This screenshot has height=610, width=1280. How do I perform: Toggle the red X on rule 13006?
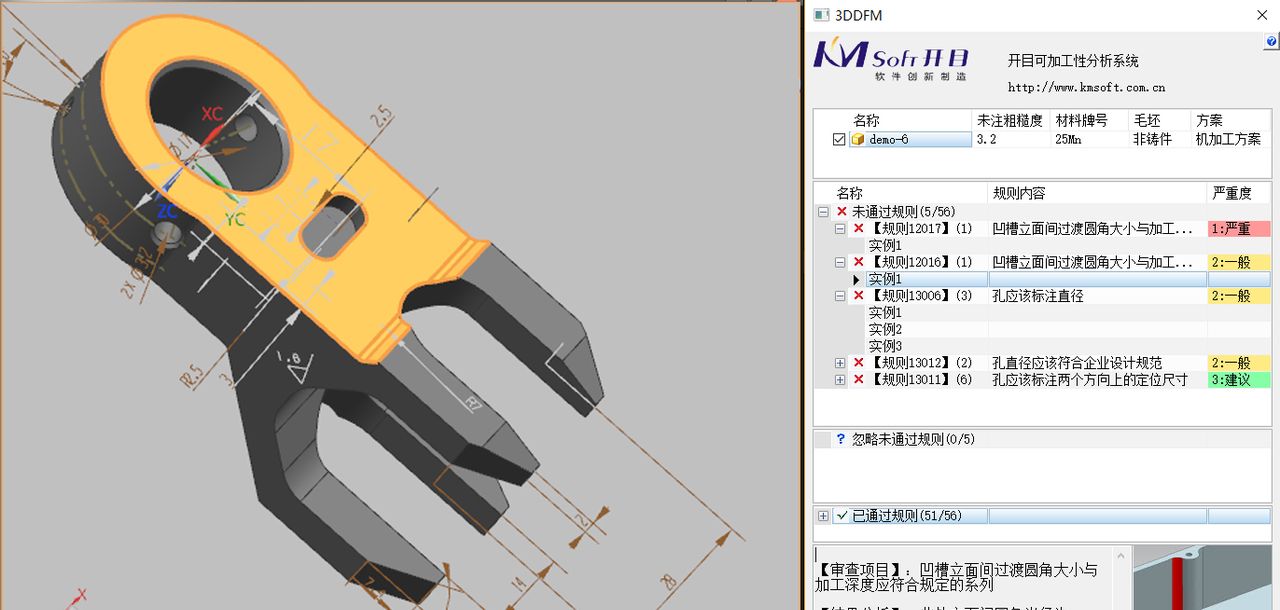coord(858,295)
